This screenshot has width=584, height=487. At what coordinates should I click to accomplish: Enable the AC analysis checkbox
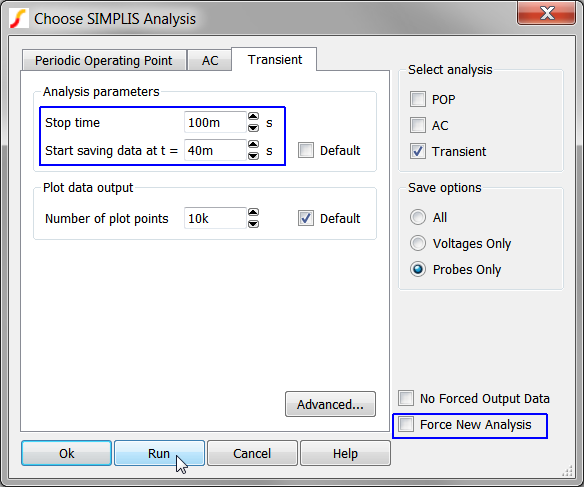[418, 125]
